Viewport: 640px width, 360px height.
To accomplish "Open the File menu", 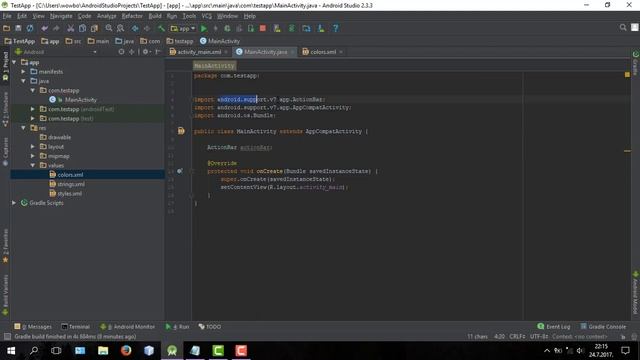I will (x=7, y=16).
